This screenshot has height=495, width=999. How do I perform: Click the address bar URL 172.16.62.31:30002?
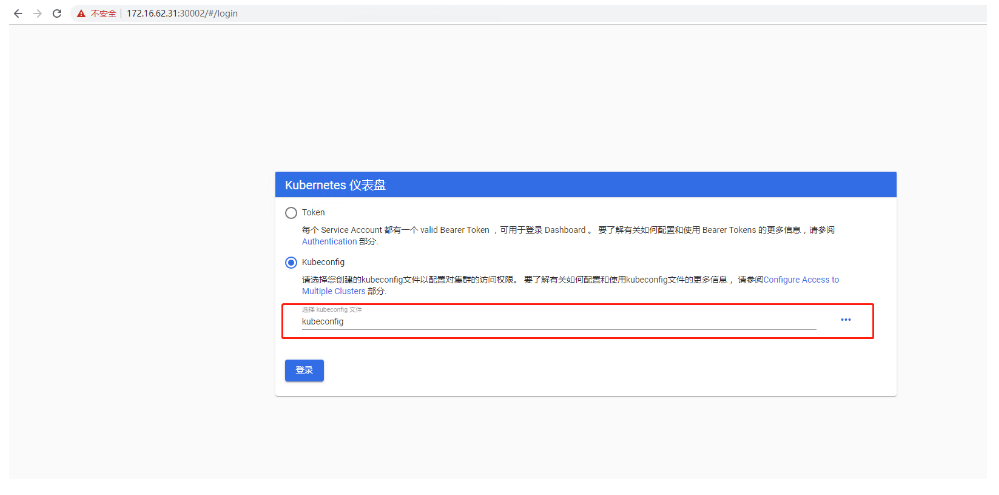[182, 13]
